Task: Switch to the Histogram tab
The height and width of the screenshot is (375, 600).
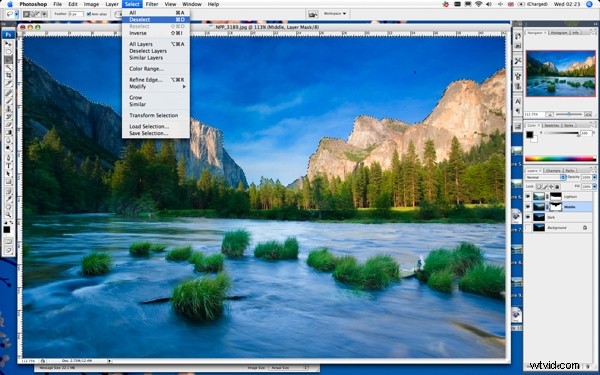Action: click(x=559, y=33)
